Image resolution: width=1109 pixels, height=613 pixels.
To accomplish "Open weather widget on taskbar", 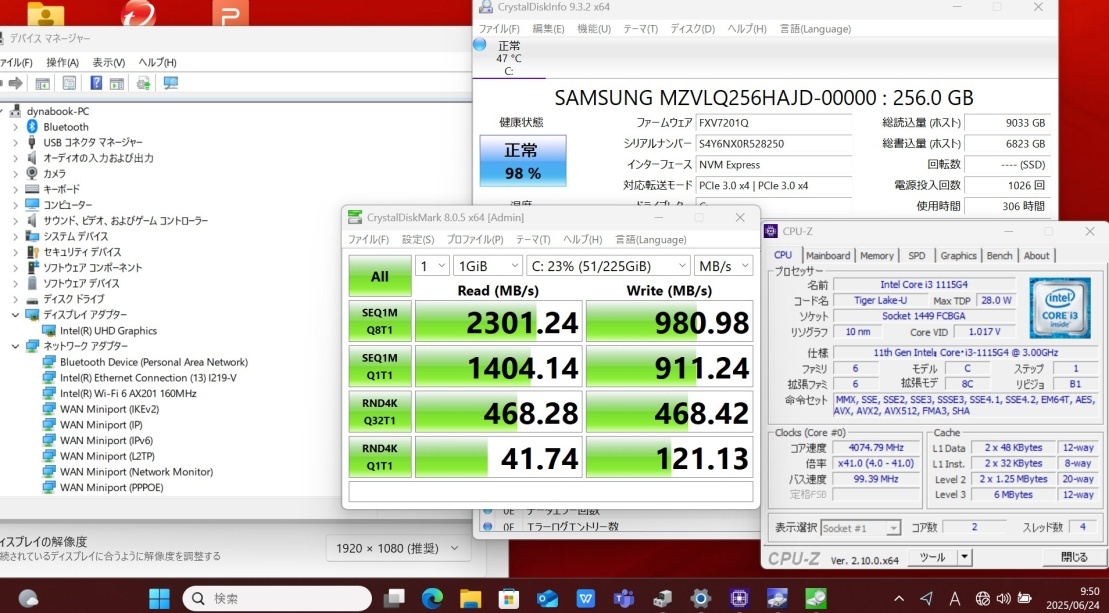I will (28, 598).
